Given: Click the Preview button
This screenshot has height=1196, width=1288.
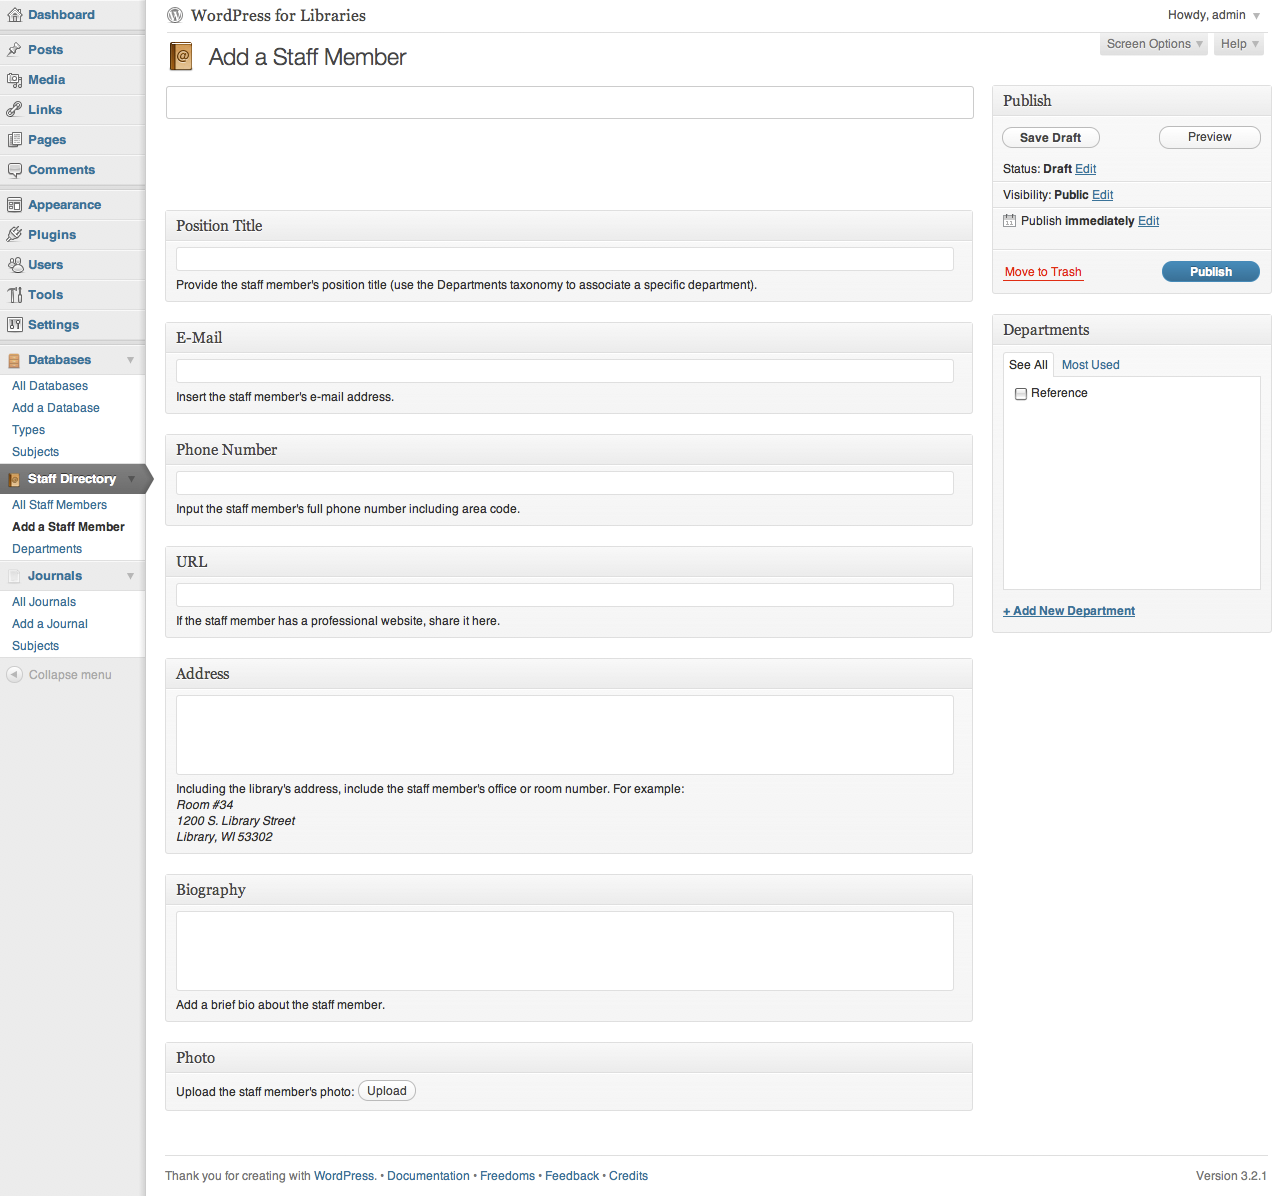Looking at the screenshot, I should 1210,137.
